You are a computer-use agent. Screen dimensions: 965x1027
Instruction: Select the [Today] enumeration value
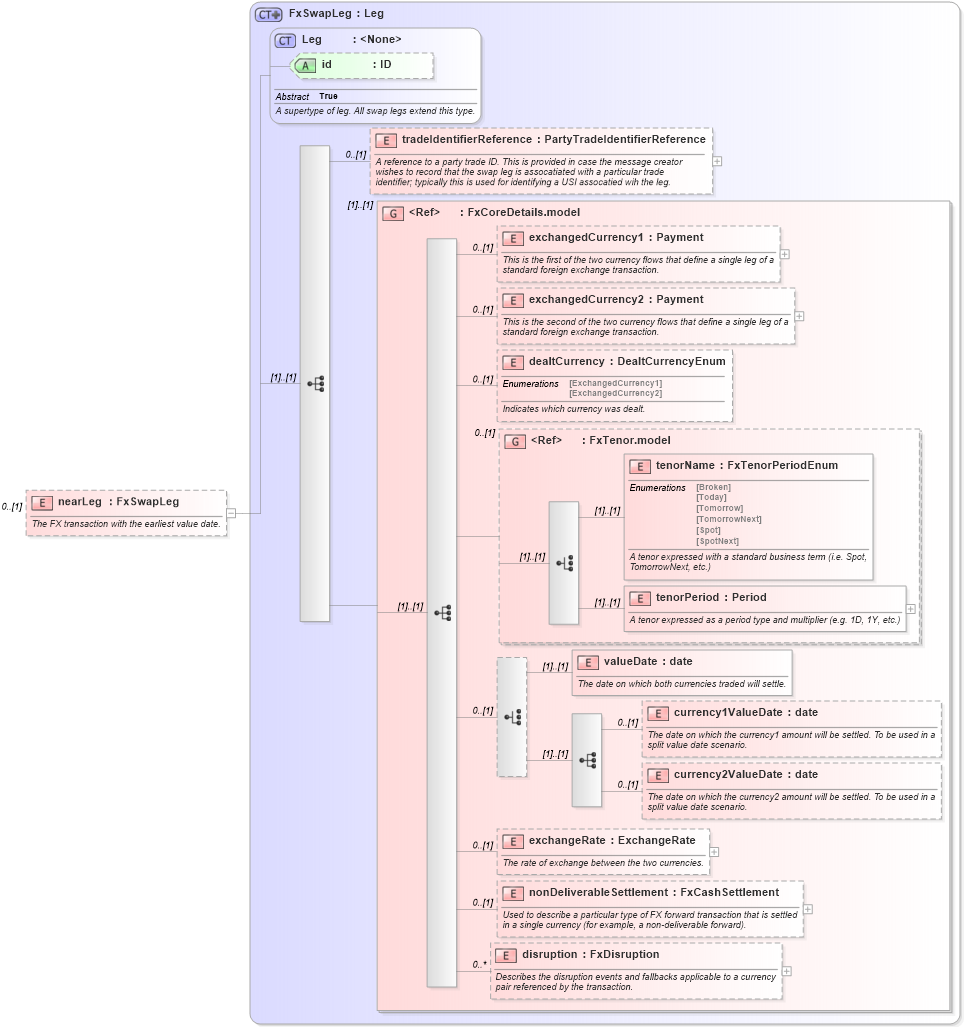[x=711, y=498]
